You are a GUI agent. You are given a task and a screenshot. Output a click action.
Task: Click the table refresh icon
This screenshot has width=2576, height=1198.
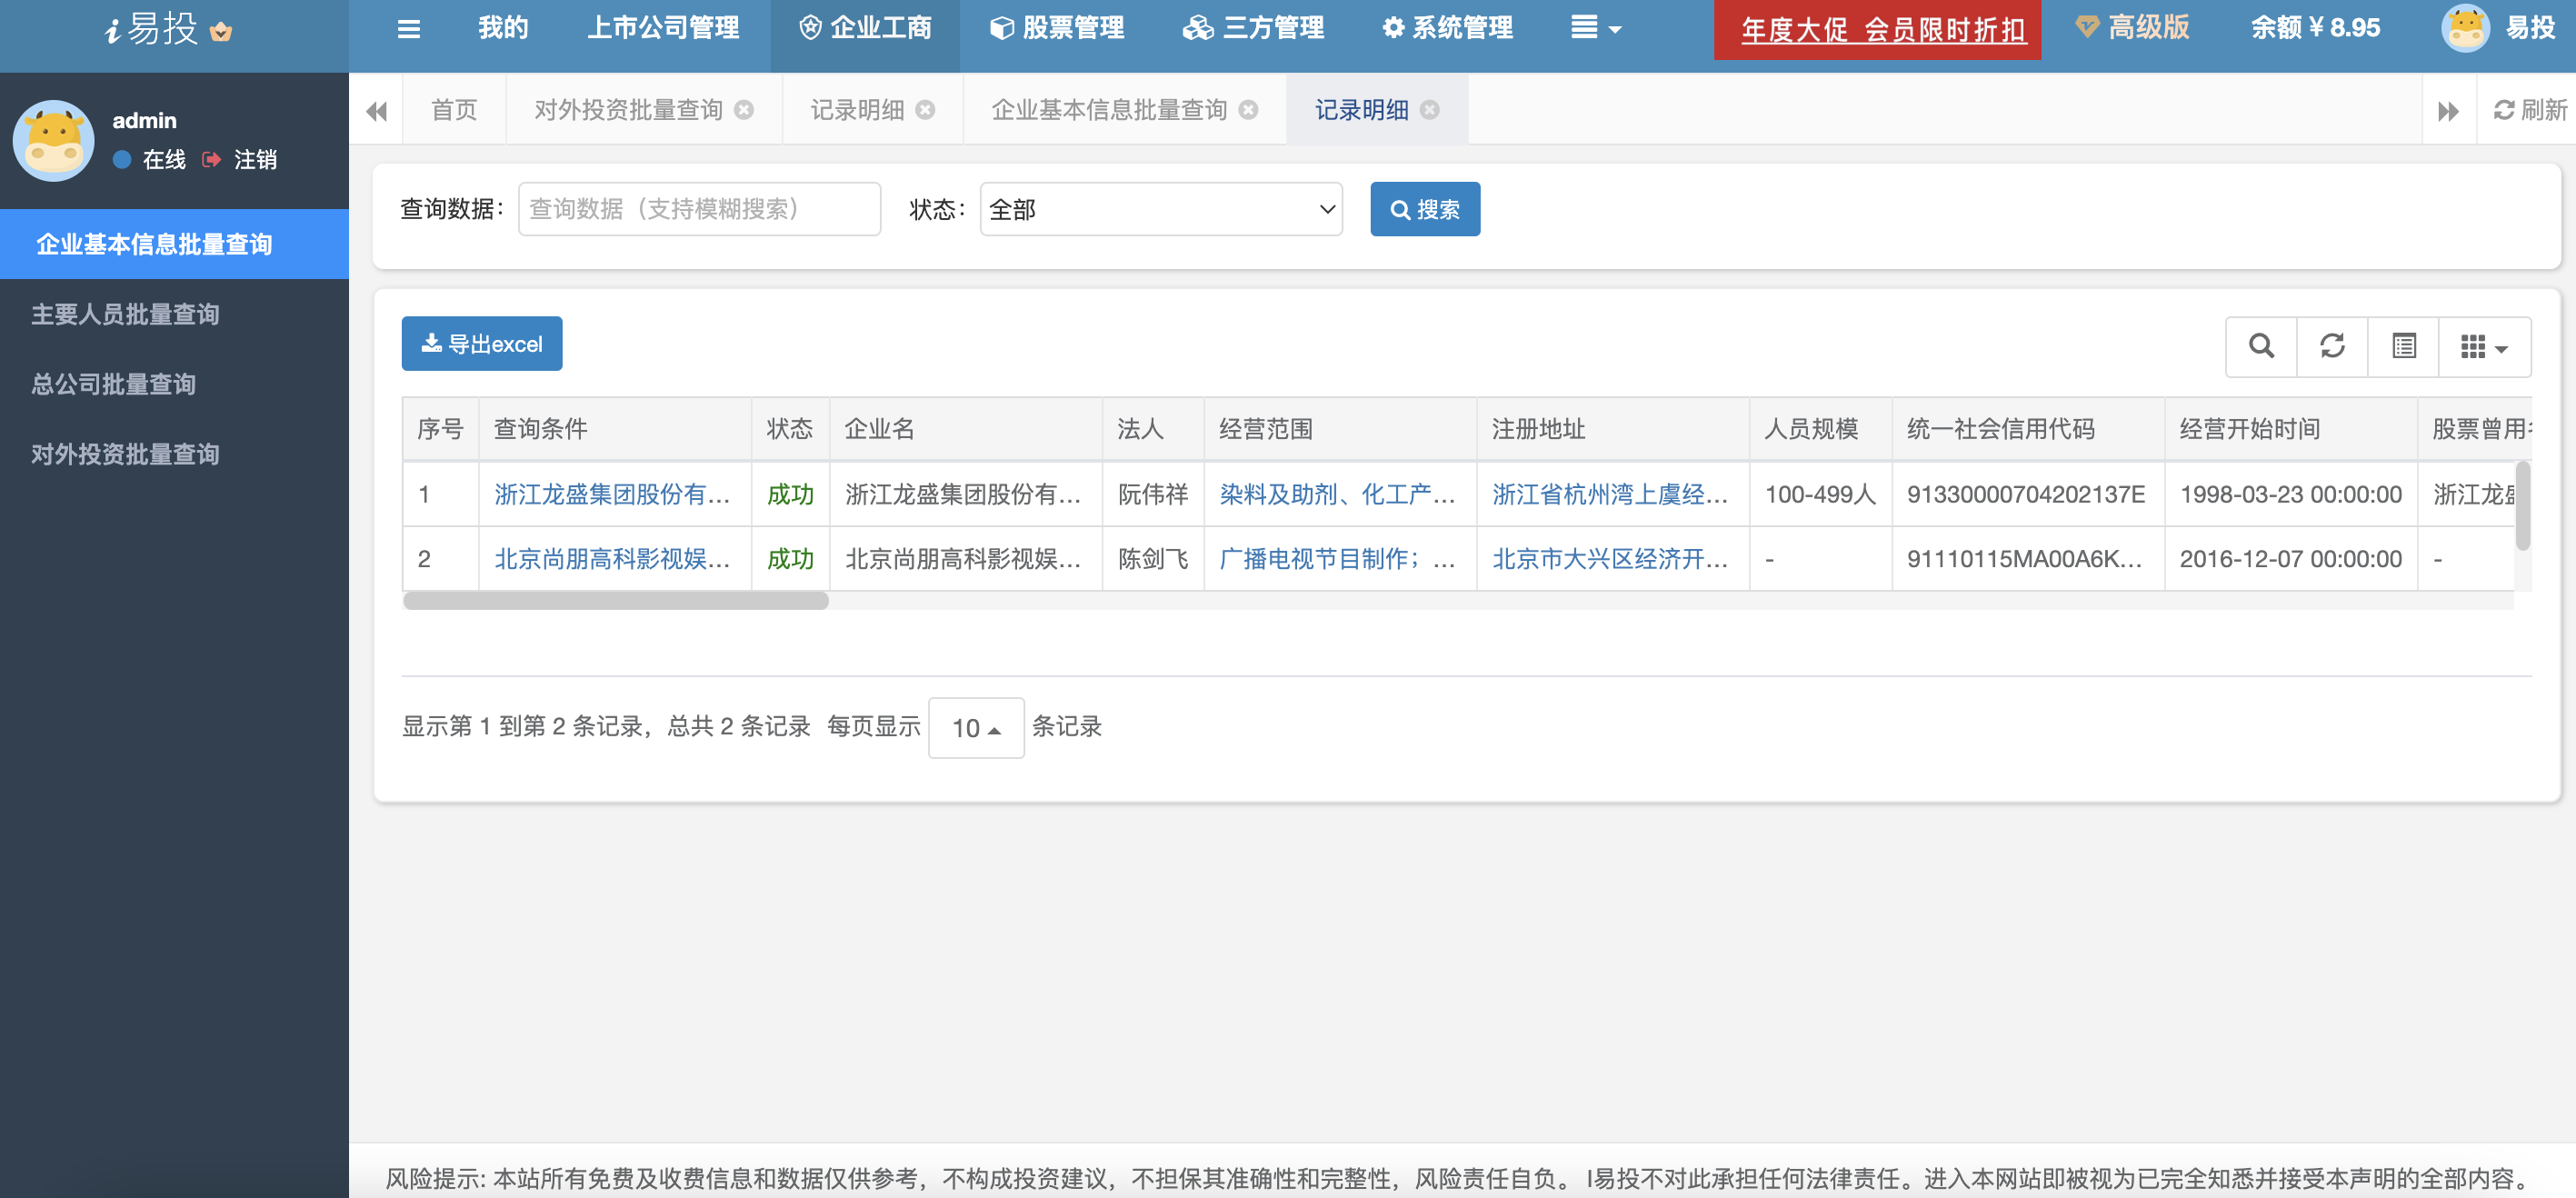tap(2332, 346)
